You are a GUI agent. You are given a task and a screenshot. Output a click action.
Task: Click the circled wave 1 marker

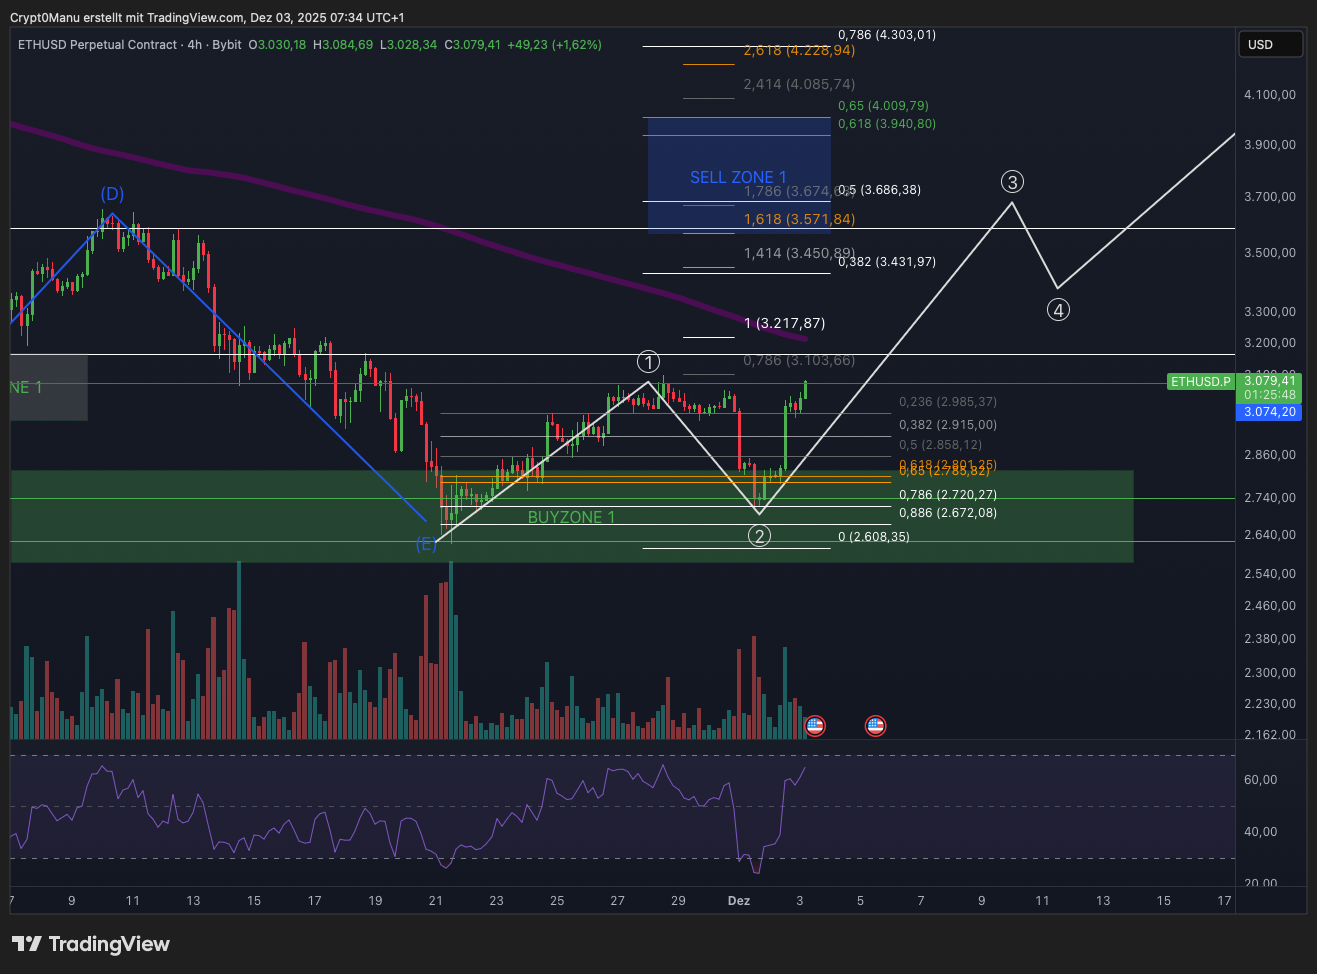click(649, 362)
